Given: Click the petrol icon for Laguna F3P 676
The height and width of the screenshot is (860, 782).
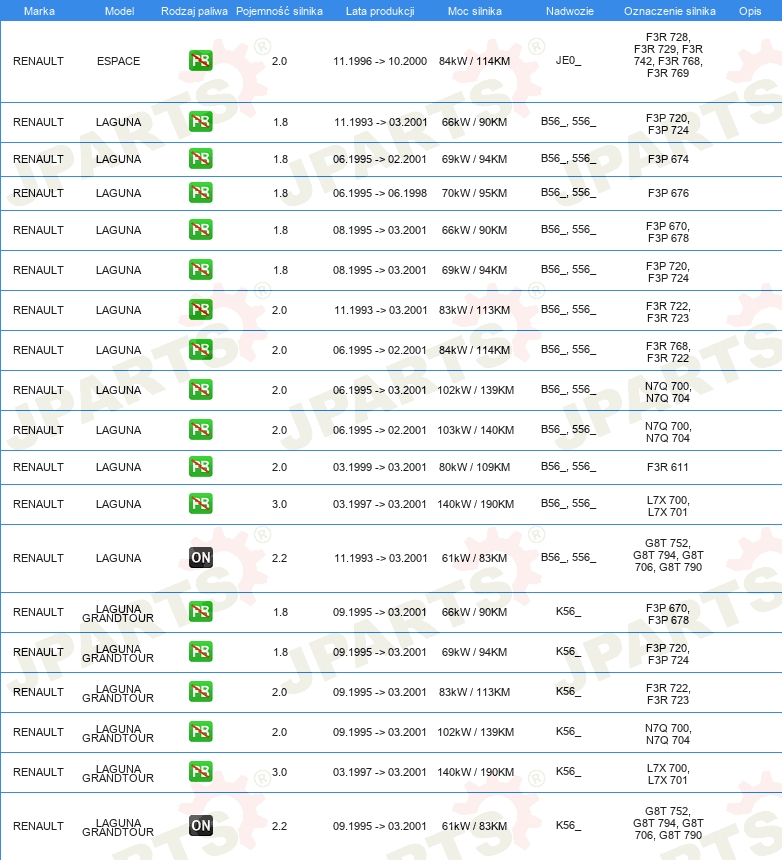Looking at the screenshot, I should [x=201, y=193].
